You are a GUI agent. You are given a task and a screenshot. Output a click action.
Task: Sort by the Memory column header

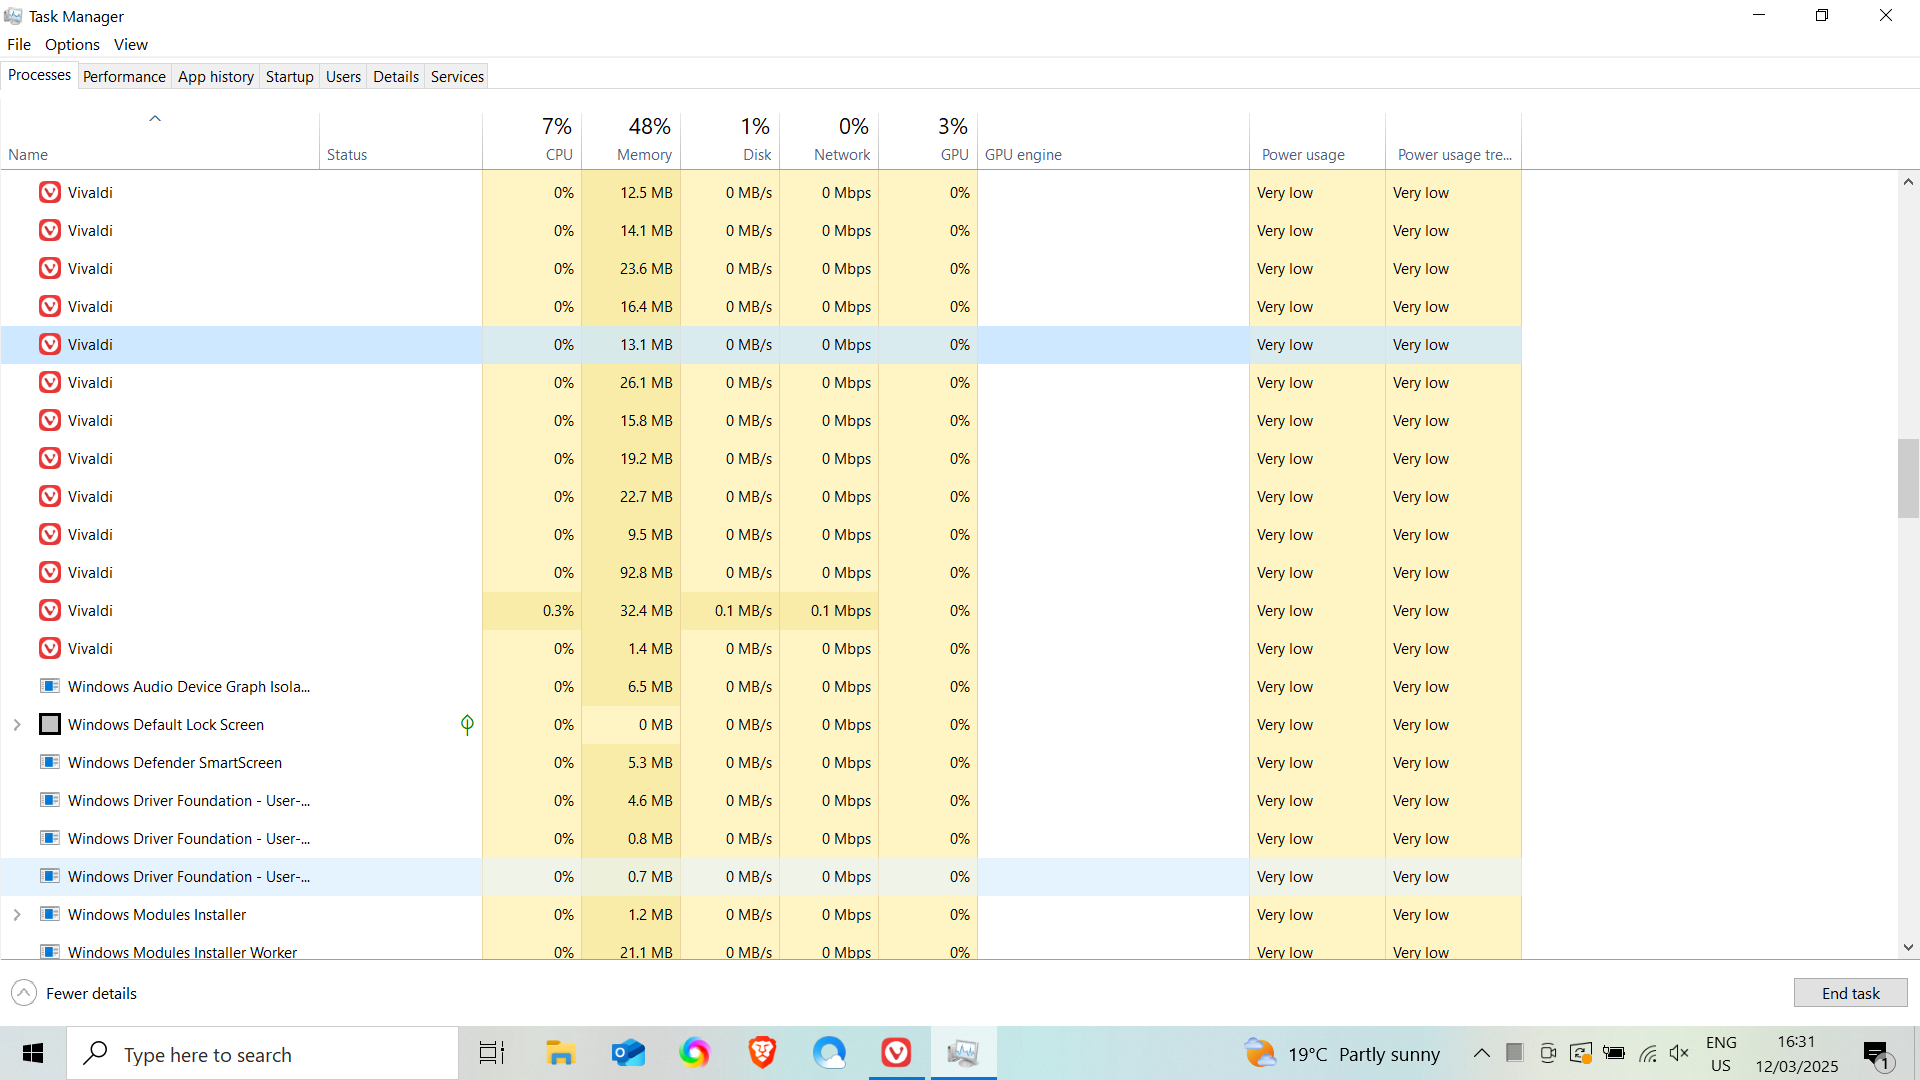(631, 140)
